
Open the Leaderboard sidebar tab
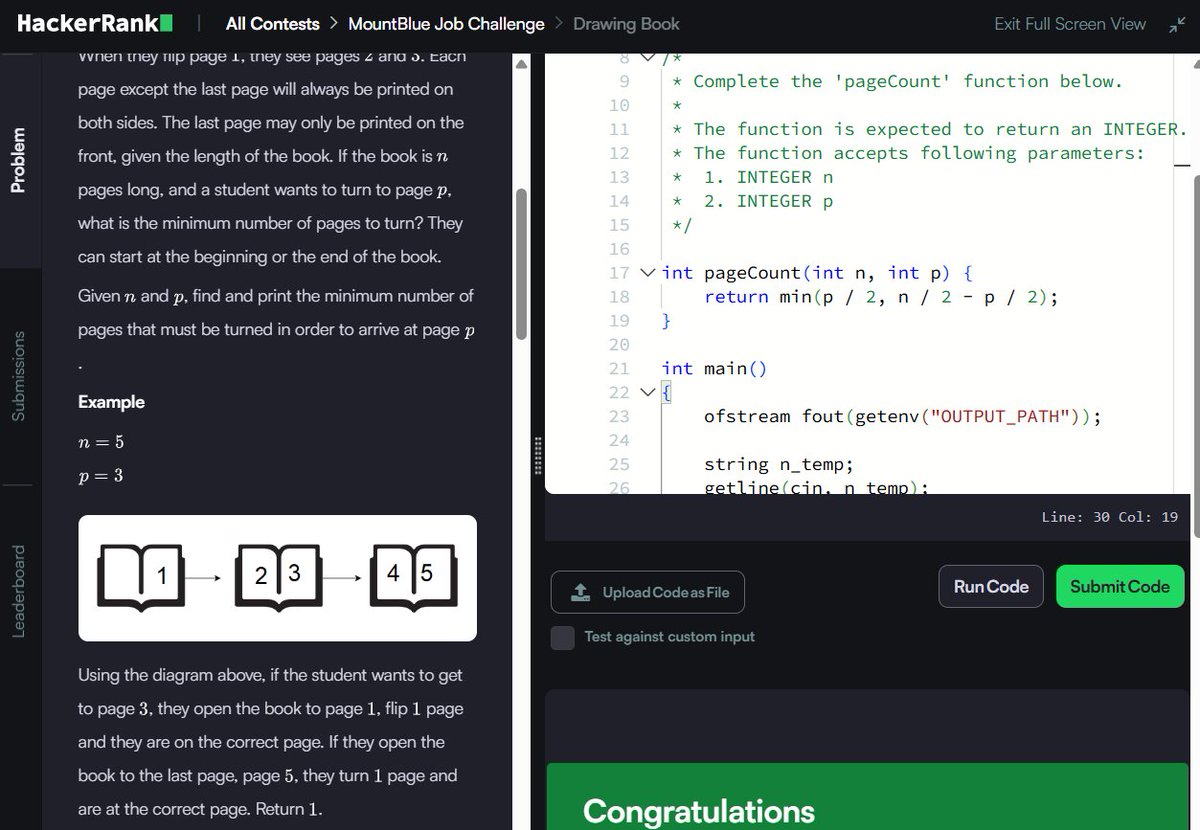(x=18, y=591)
